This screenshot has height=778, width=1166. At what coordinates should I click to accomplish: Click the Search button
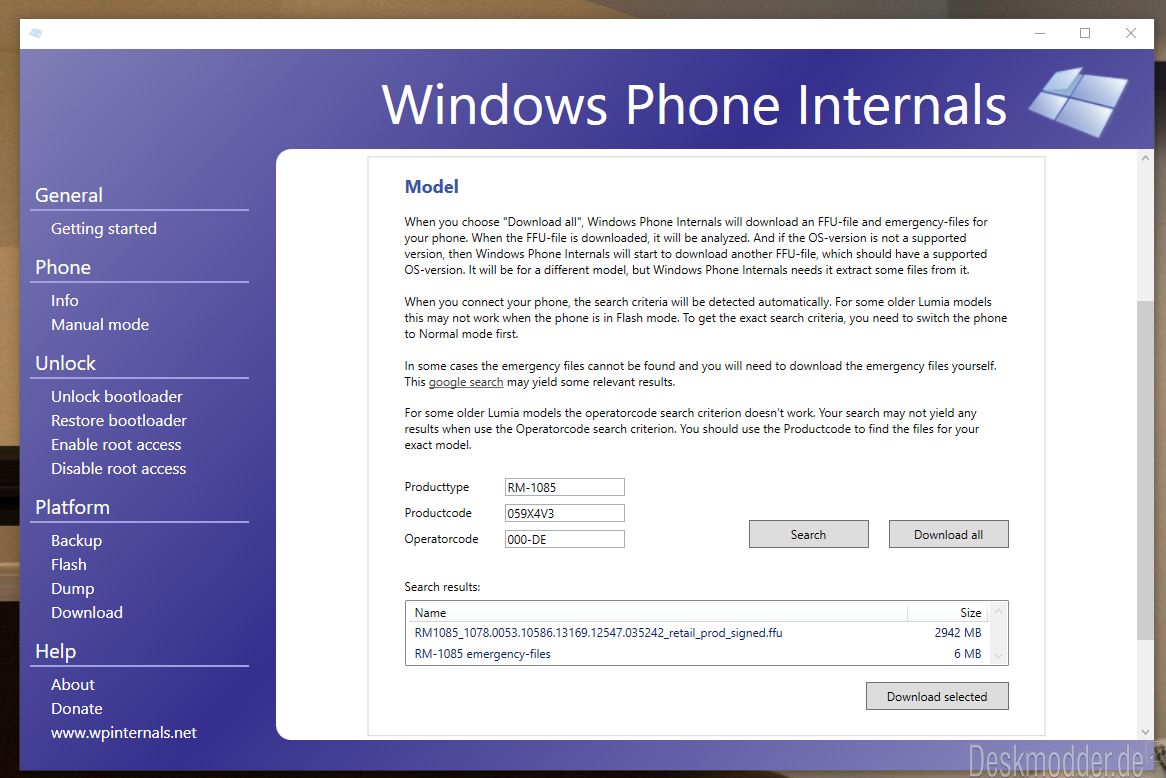click(808, 534)
